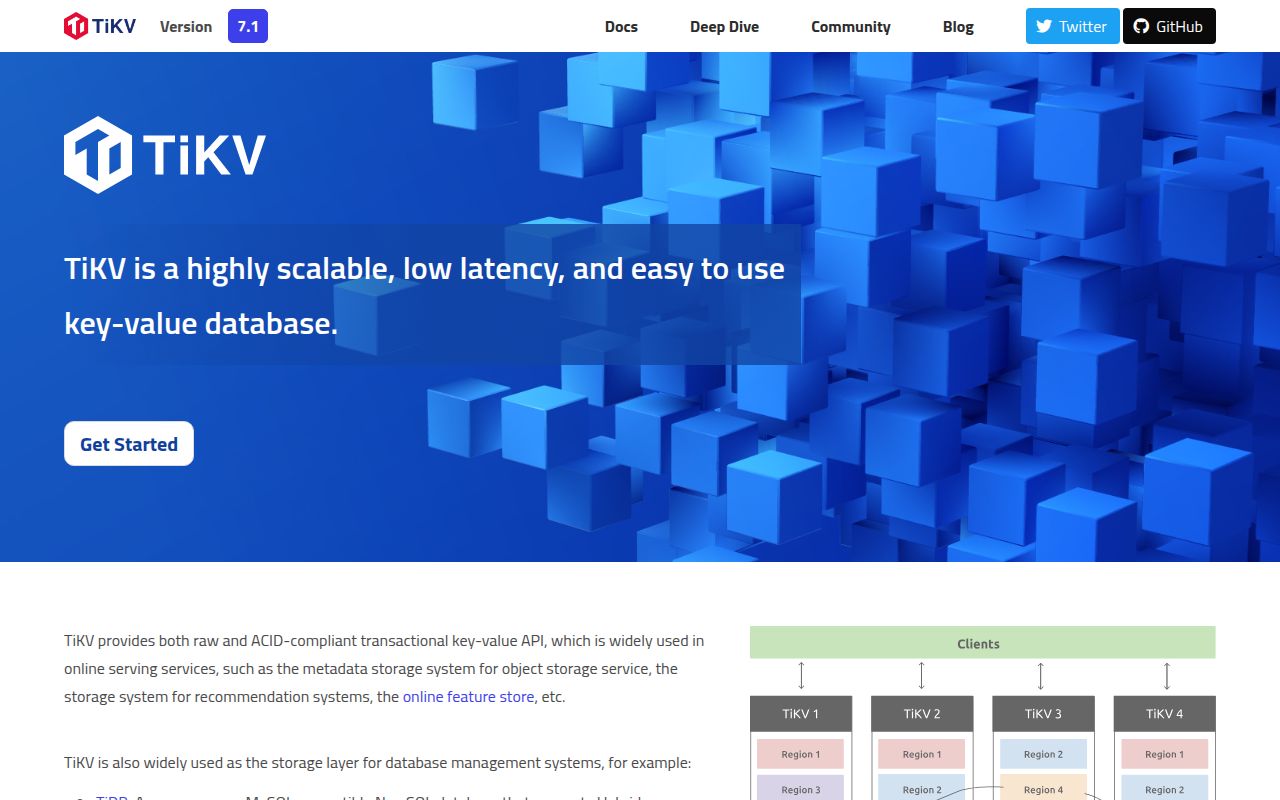This screenshot has height=800, width=1280.
Task: Go to the Deep Dive page
Action: [x=724, y=27]
